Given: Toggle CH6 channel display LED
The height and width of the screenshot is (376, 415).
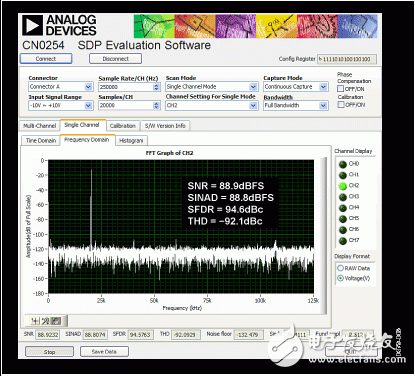Looking at the screenshot, I should pyautogui.click(x=343, y=230).
